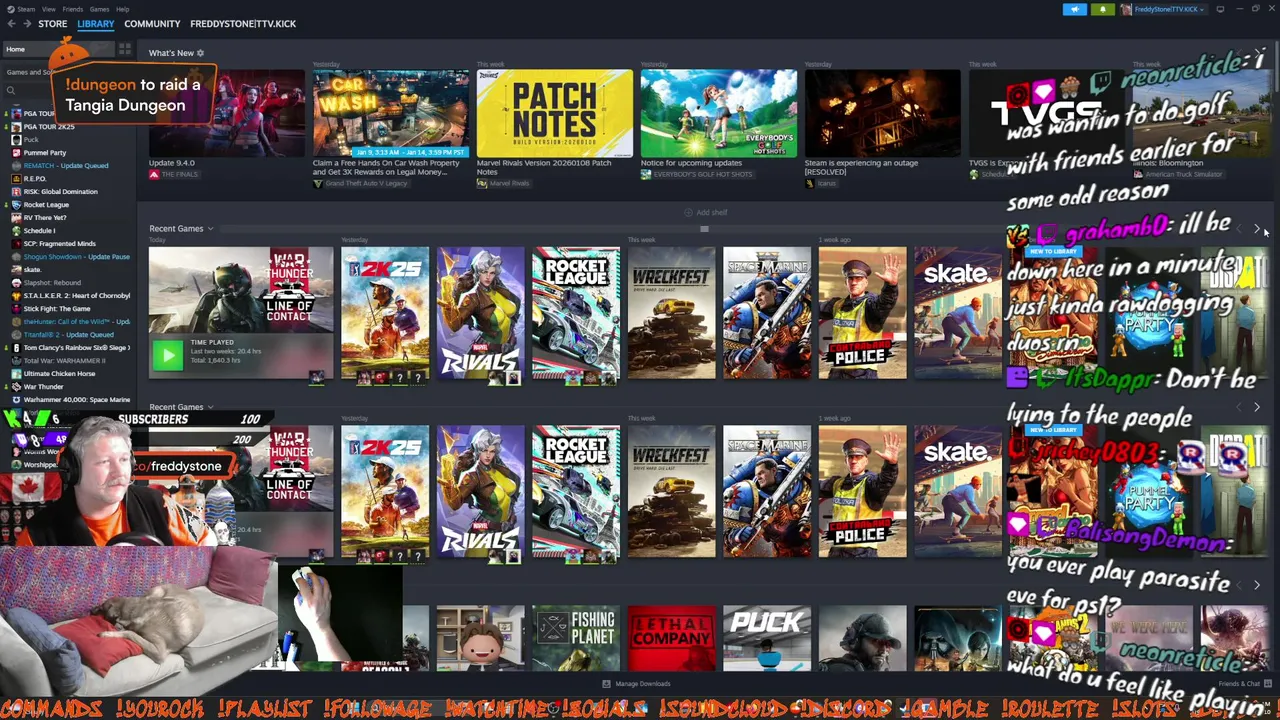Viewport: 1280px width, 720px height.
Task: Select Tom Clancy's Rainbow Six Siege entry
Action: point(76,347)
